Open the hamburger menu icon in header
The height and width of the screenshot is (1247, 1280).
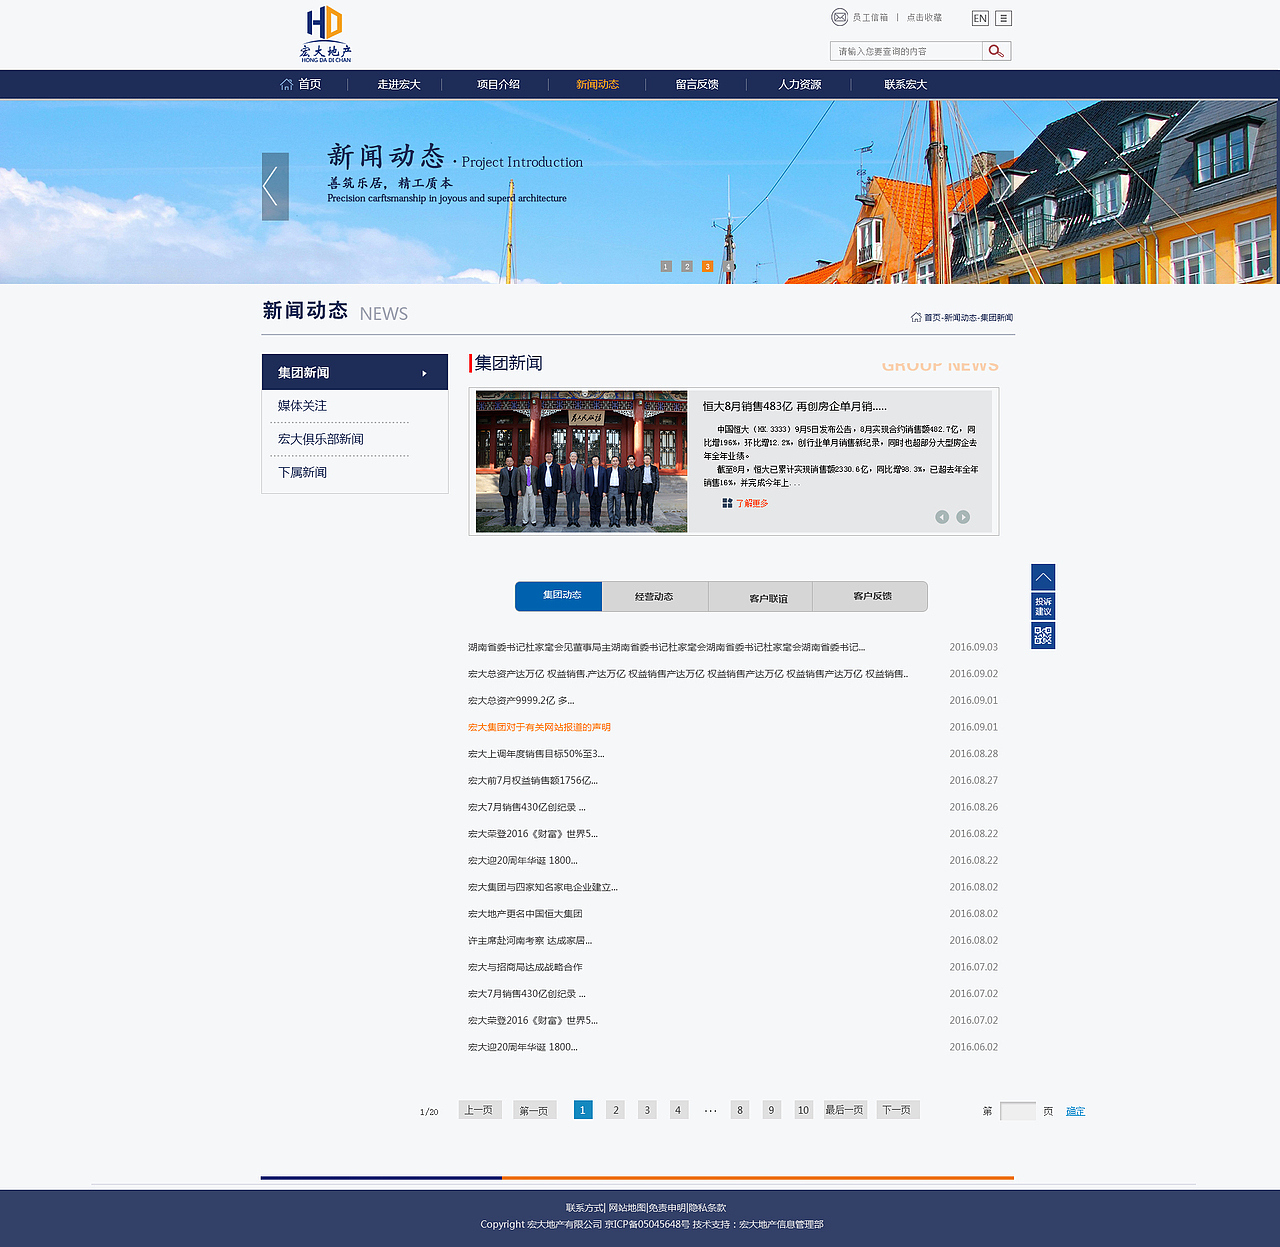(x=1003, y=18)
